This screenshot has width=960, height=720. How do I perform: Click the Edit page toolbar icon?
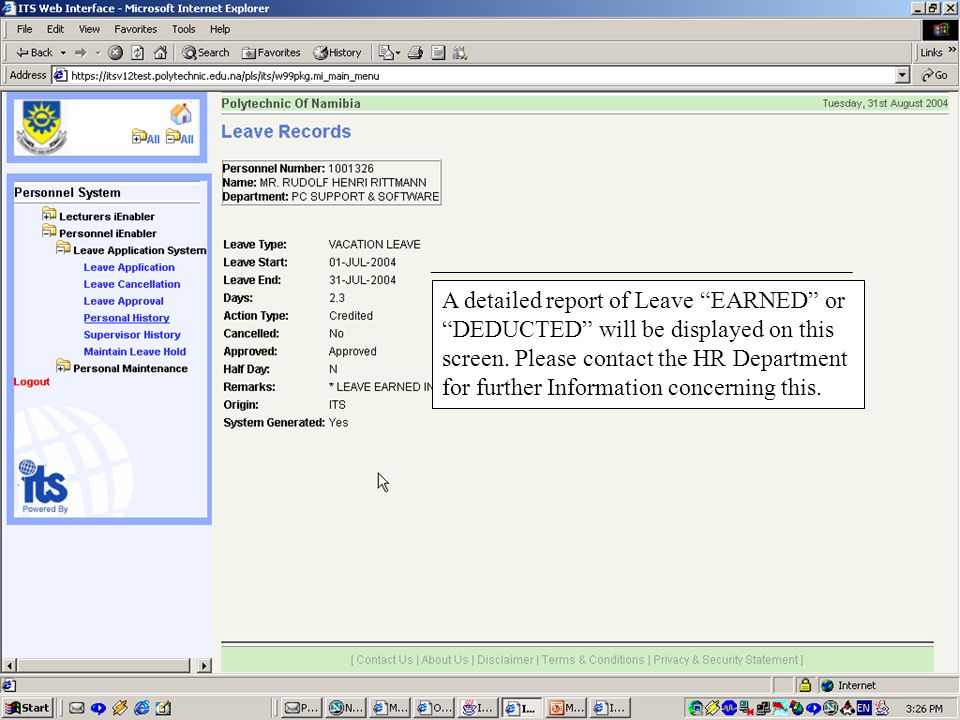click(x=438, y=53)
